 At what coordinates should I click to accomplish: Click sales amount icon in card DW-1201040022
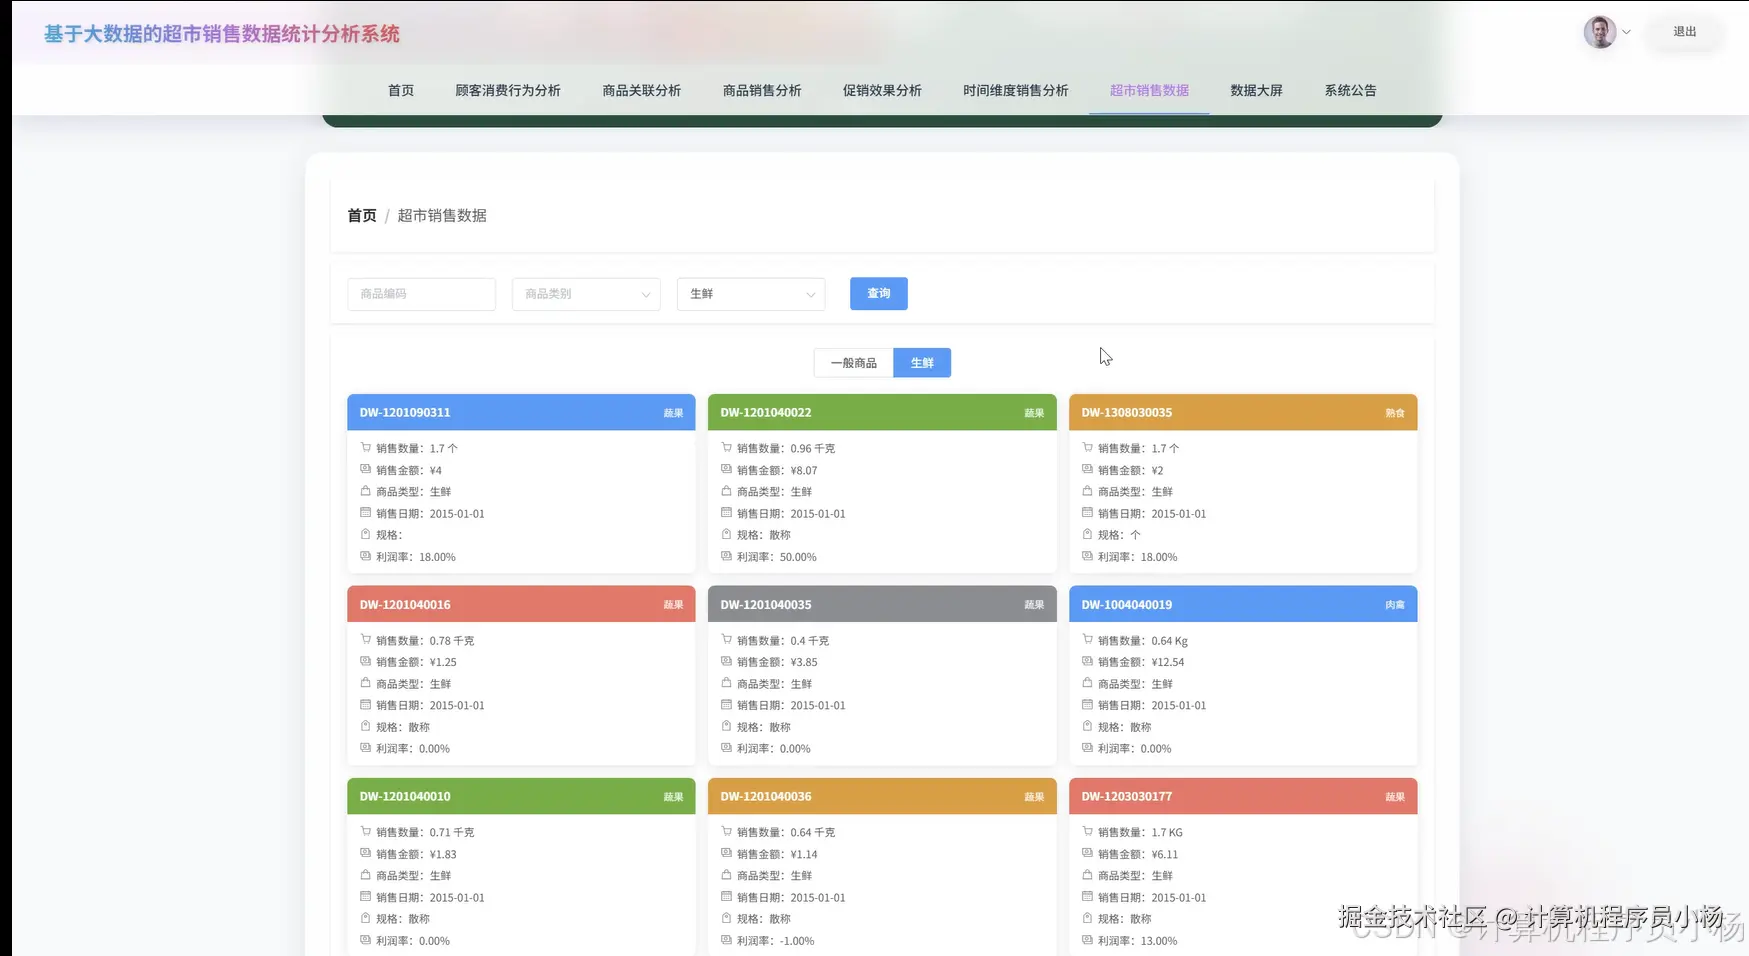tap(727, 469)
